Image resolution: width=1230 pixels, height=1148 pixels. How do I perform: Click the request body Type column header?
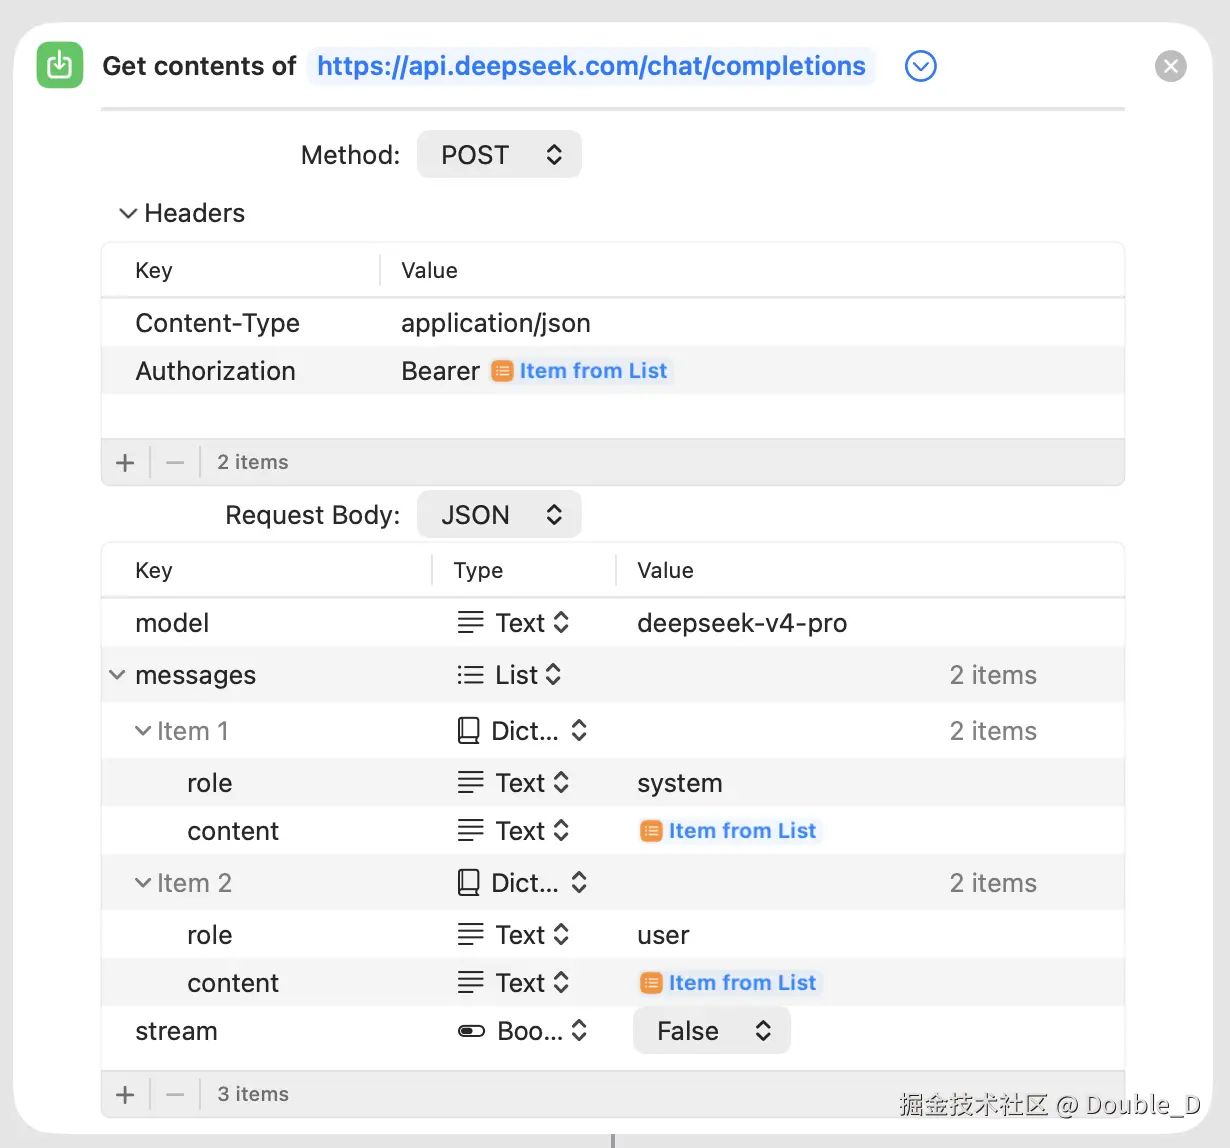click(478, 570)
